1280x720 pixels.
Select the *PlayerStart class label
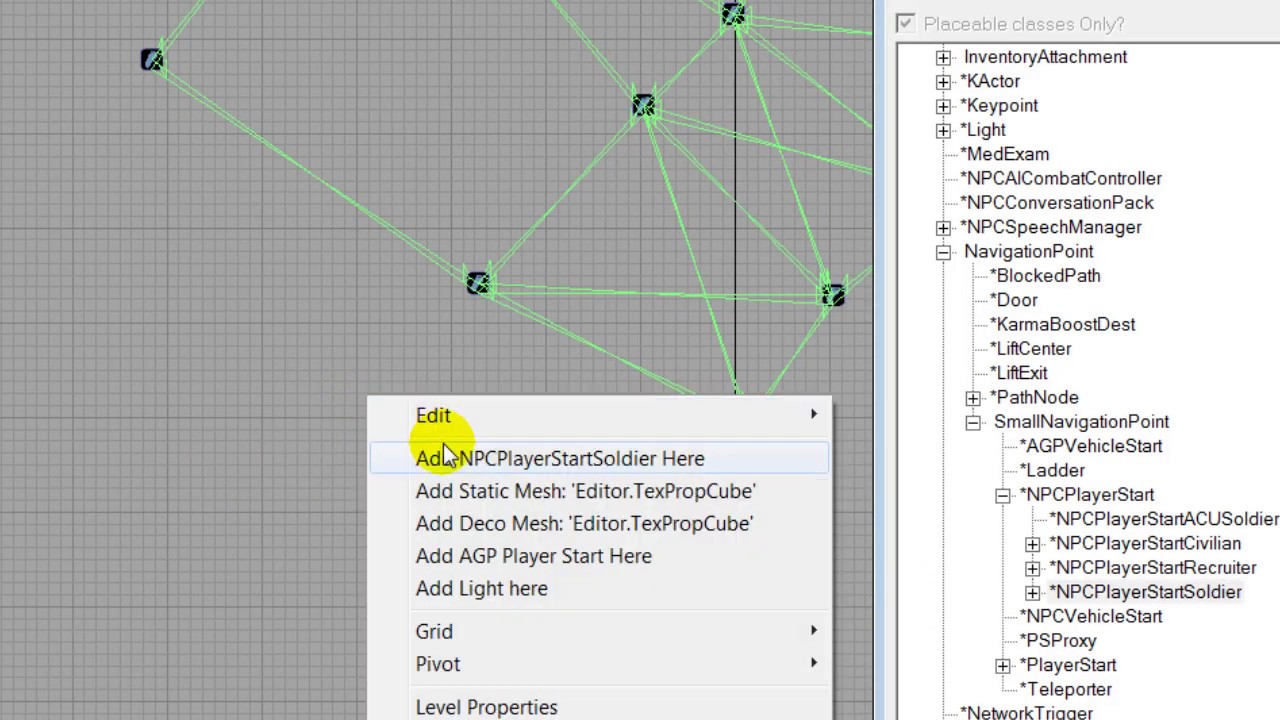(1067, 665)
